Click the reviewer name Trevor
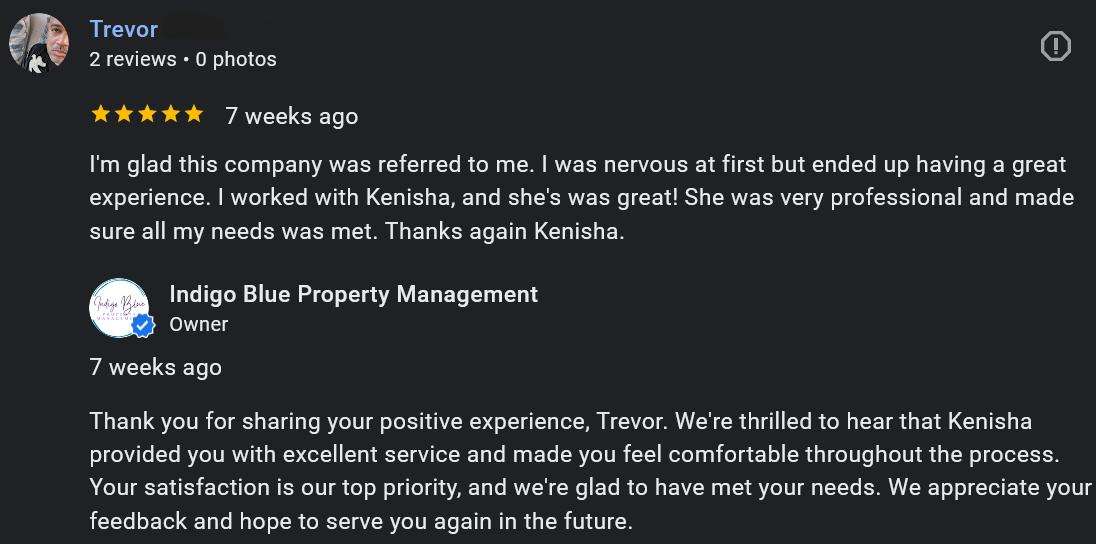This screenshot has width=1096, height=544. (x=124, y=29)
